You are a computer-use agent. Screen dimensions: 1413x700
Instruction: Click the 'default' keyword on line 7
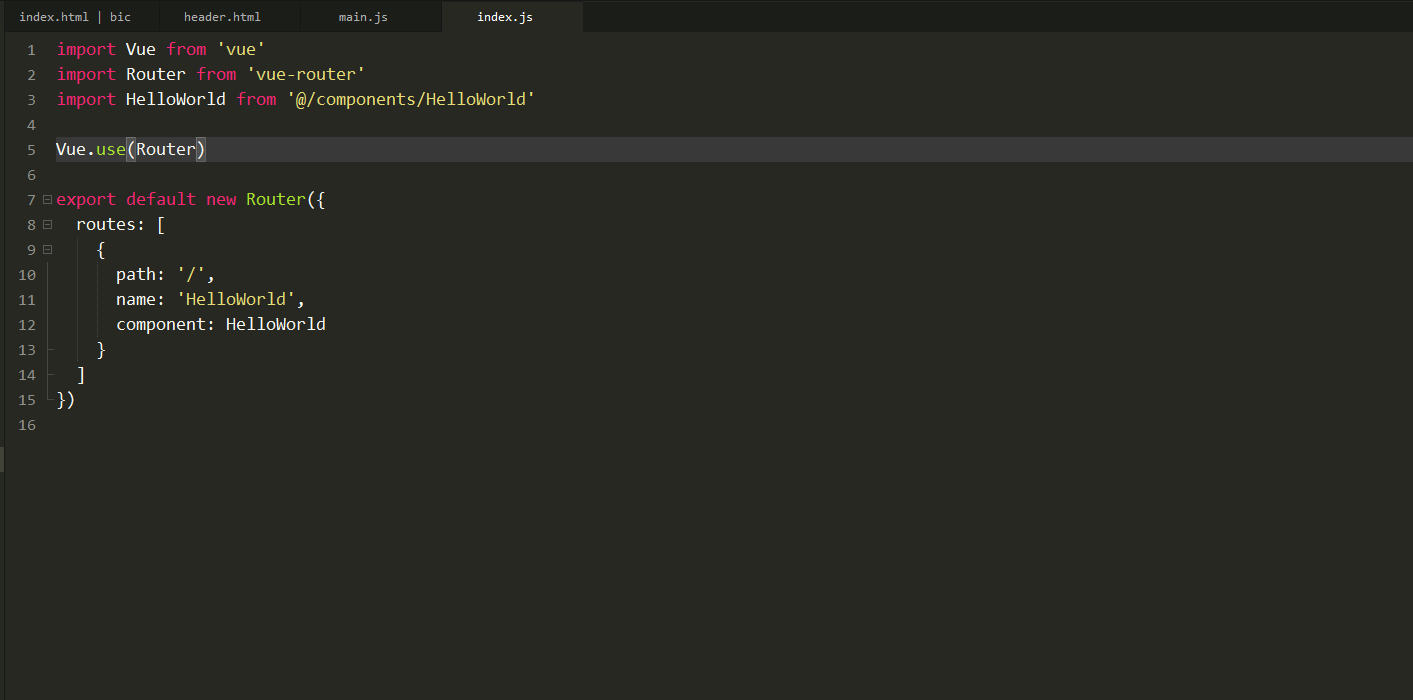161,199
